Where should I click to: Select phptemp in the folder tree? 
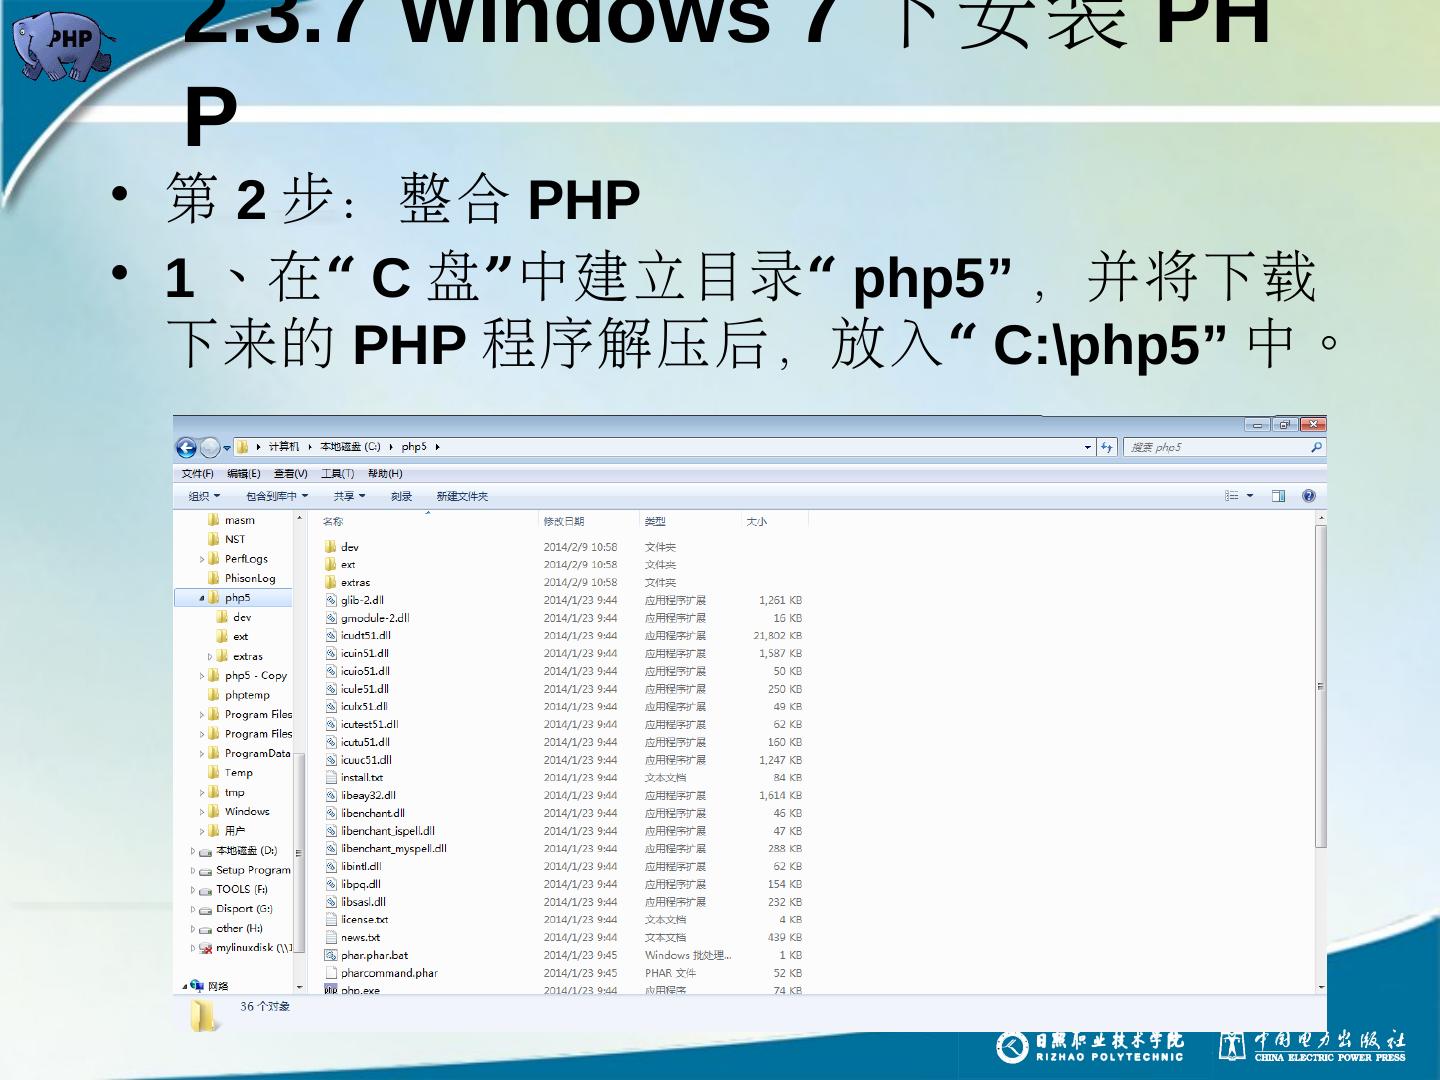[x=247, y=695]
